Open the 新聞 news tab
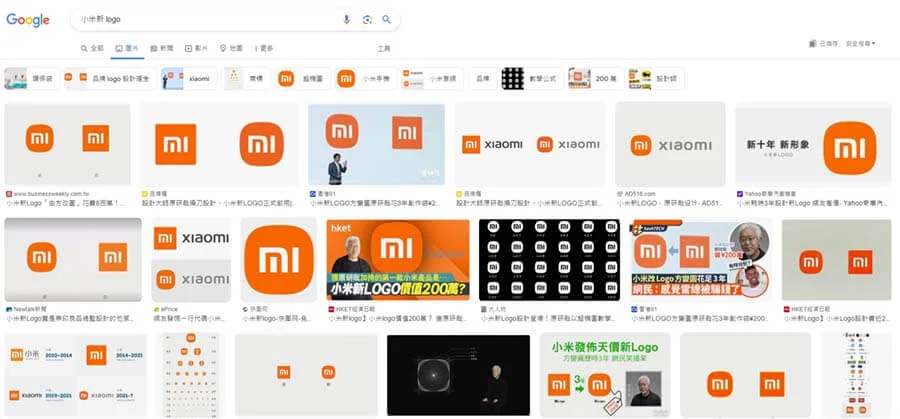 tap(162, 48)
